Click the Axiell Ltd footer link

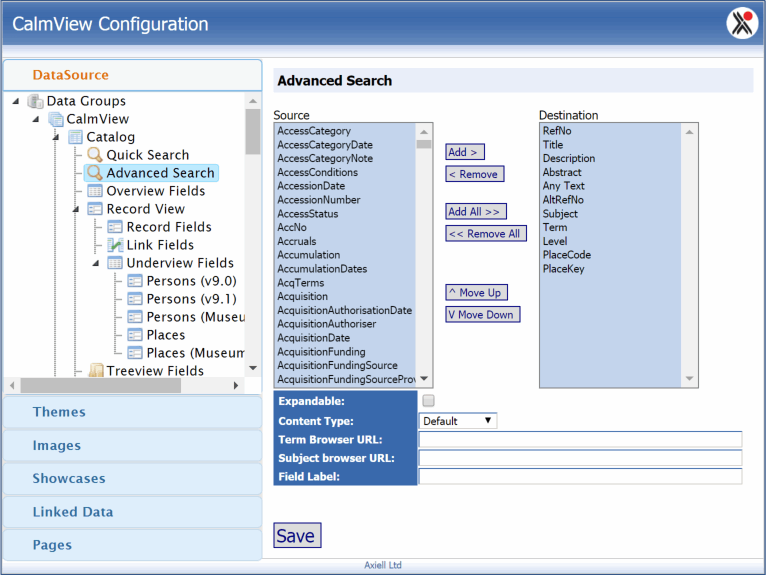[383, 565]
